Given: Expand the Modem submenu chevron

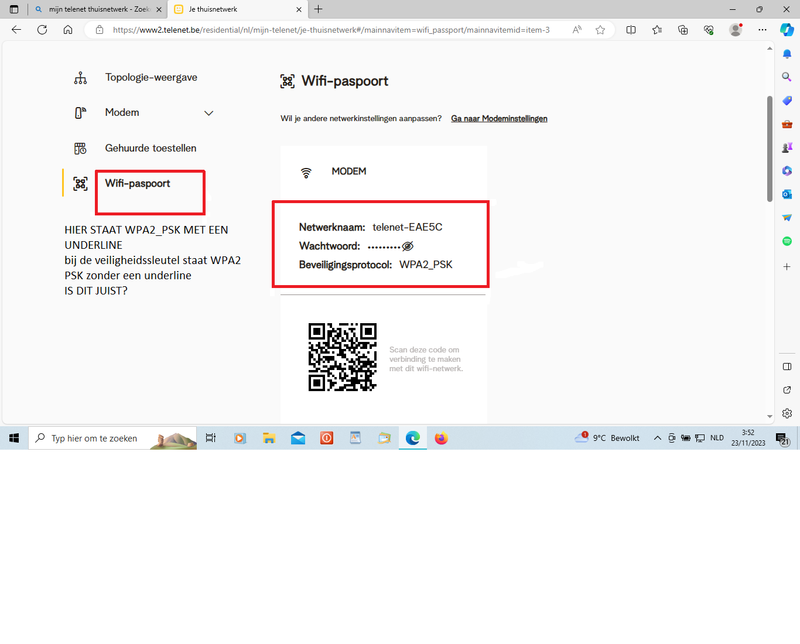Looking at the screenshot, I should click(x=209, y=113).
